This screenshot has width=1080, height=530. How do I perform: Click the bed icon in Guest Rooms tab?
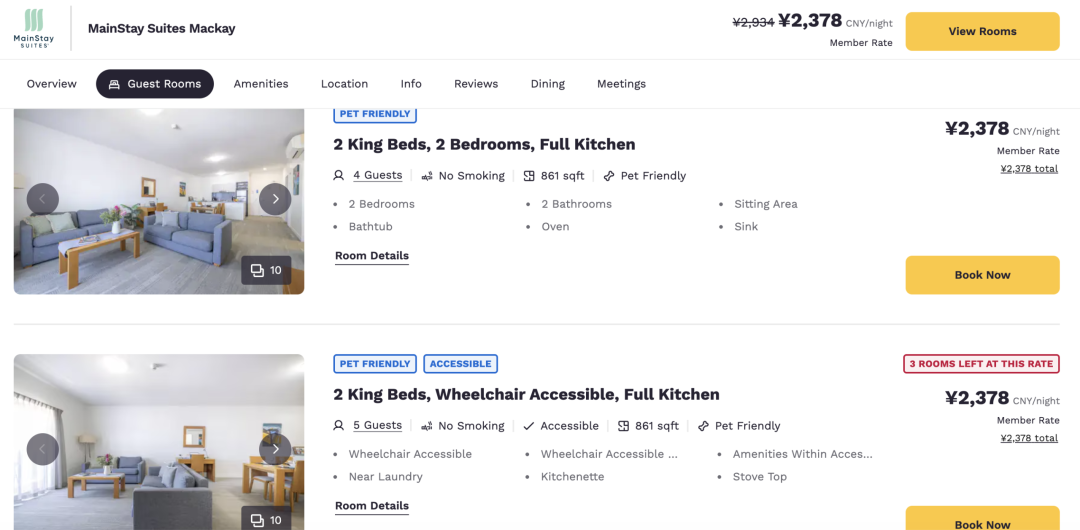[114, 84]
